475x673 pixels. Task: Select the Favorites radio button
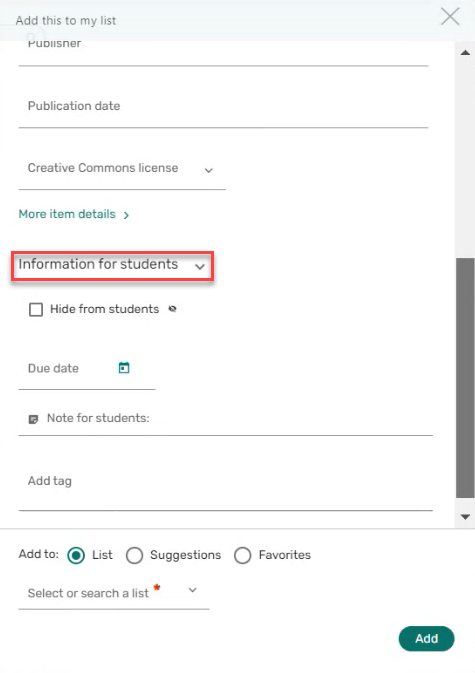[242, 555]
